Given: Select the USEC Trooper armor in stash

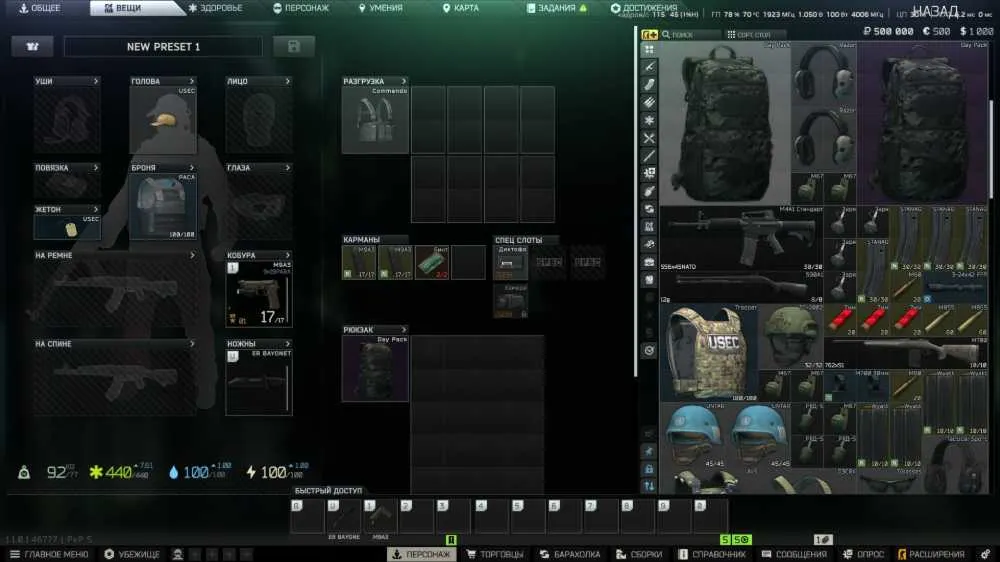Looking at the screenshot, I should [x=709, y=352].
